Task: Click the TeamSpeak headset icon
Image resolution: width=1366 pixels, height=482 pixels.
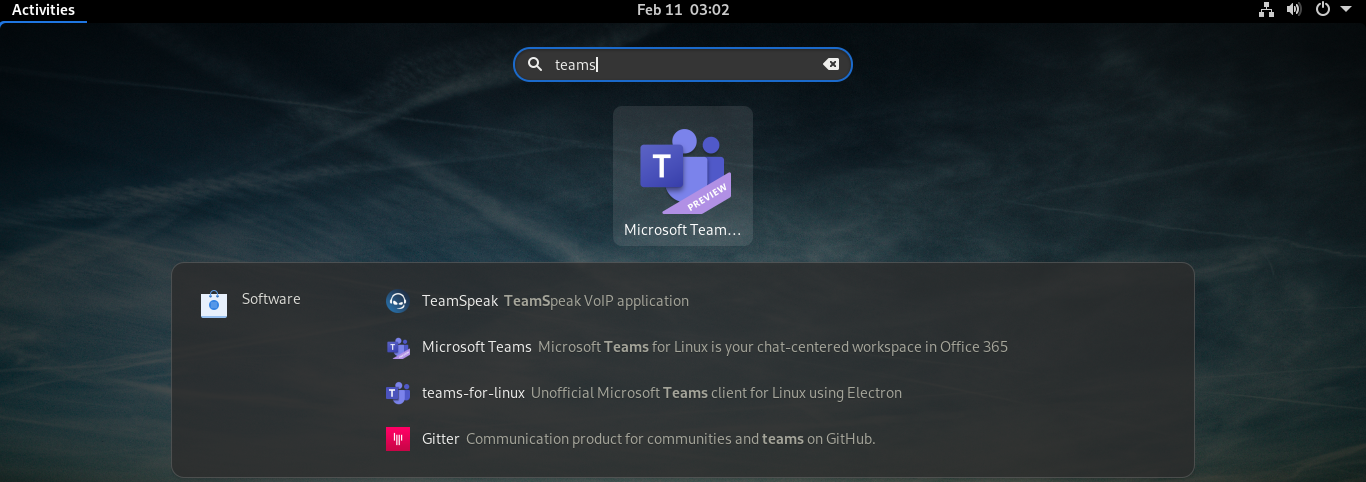Action: (398, 301)
